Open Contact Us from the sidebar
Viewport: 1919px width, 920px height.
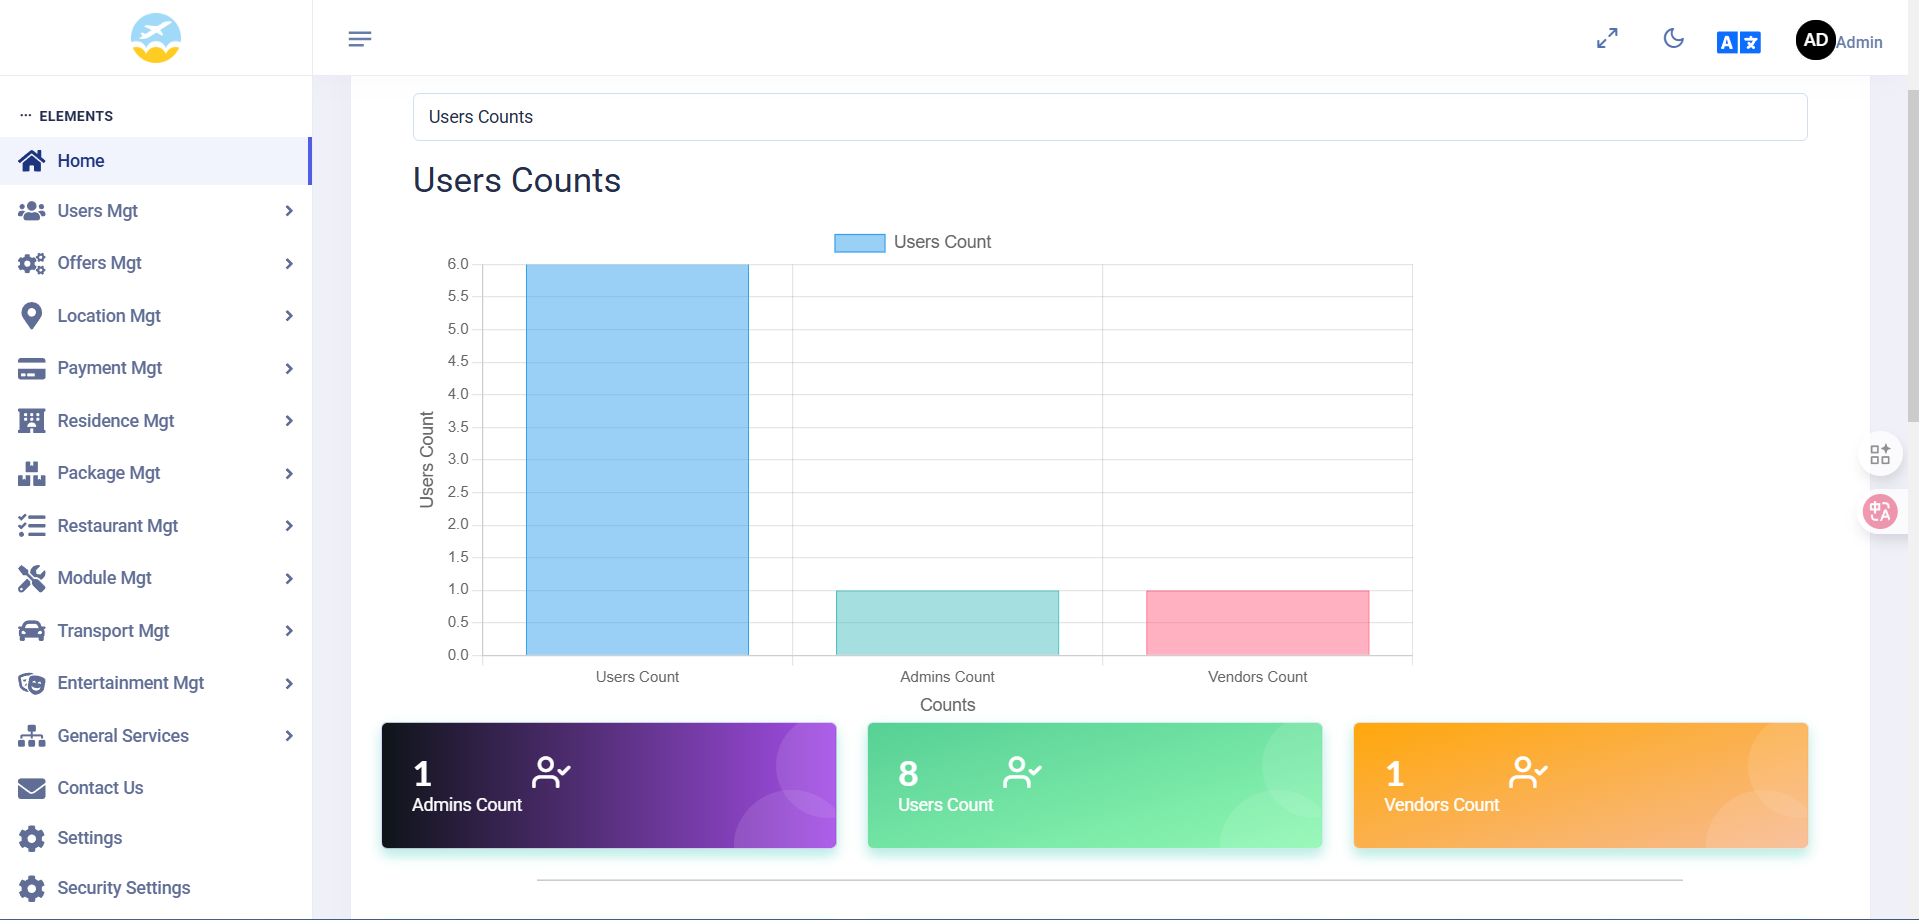[100, 788]
